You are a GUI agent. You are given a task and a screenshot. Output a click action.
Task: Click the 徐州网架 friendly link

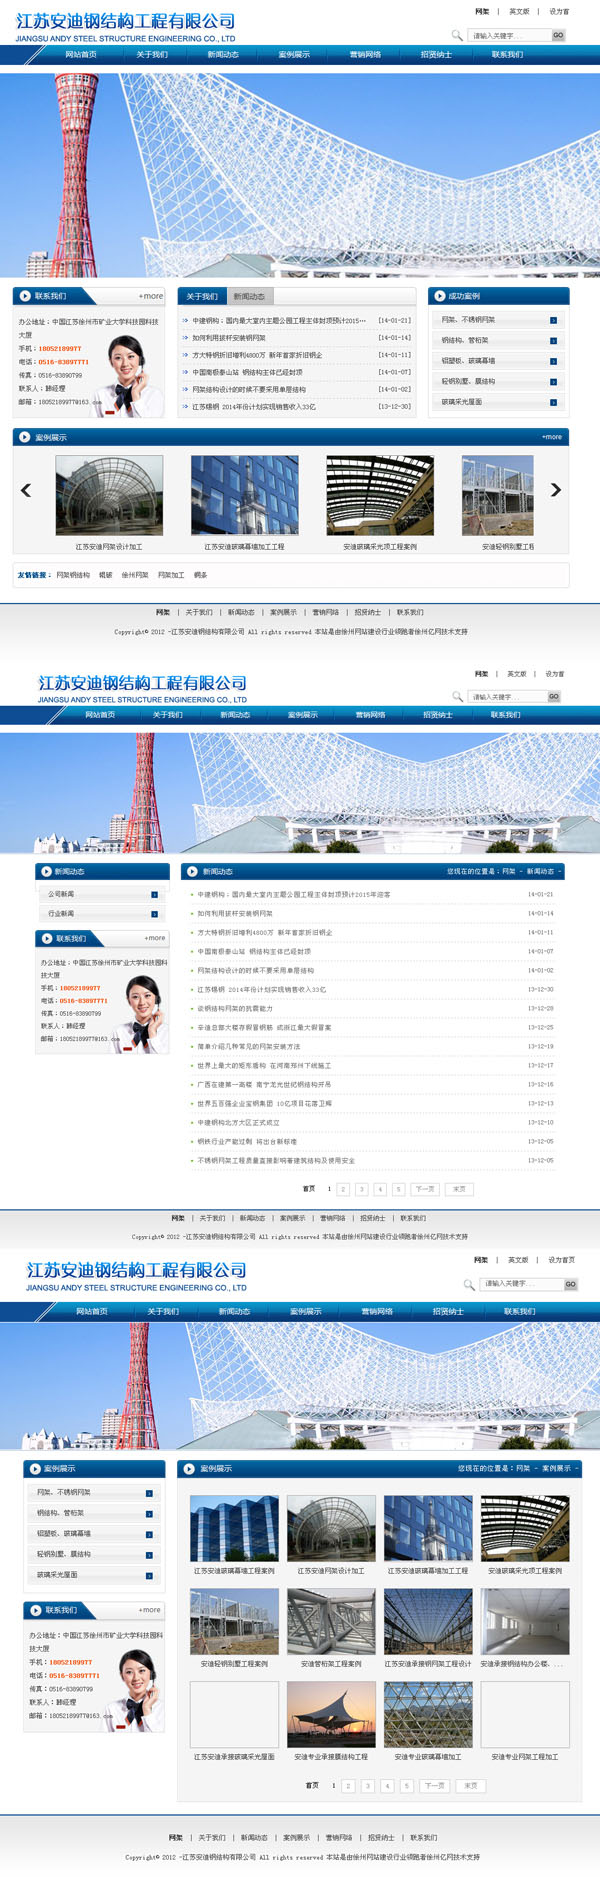tap(135, 575)
